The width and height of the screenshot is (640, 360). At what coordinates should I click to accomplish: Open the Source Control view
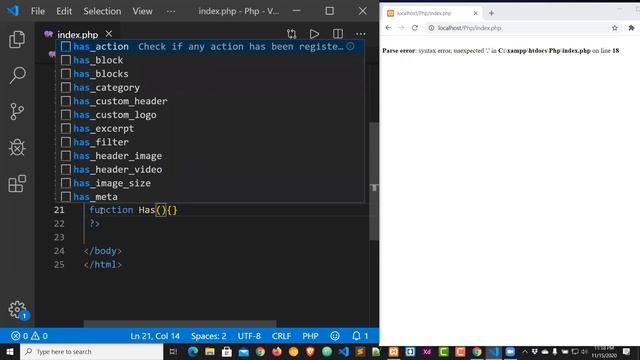pos(17,111)
